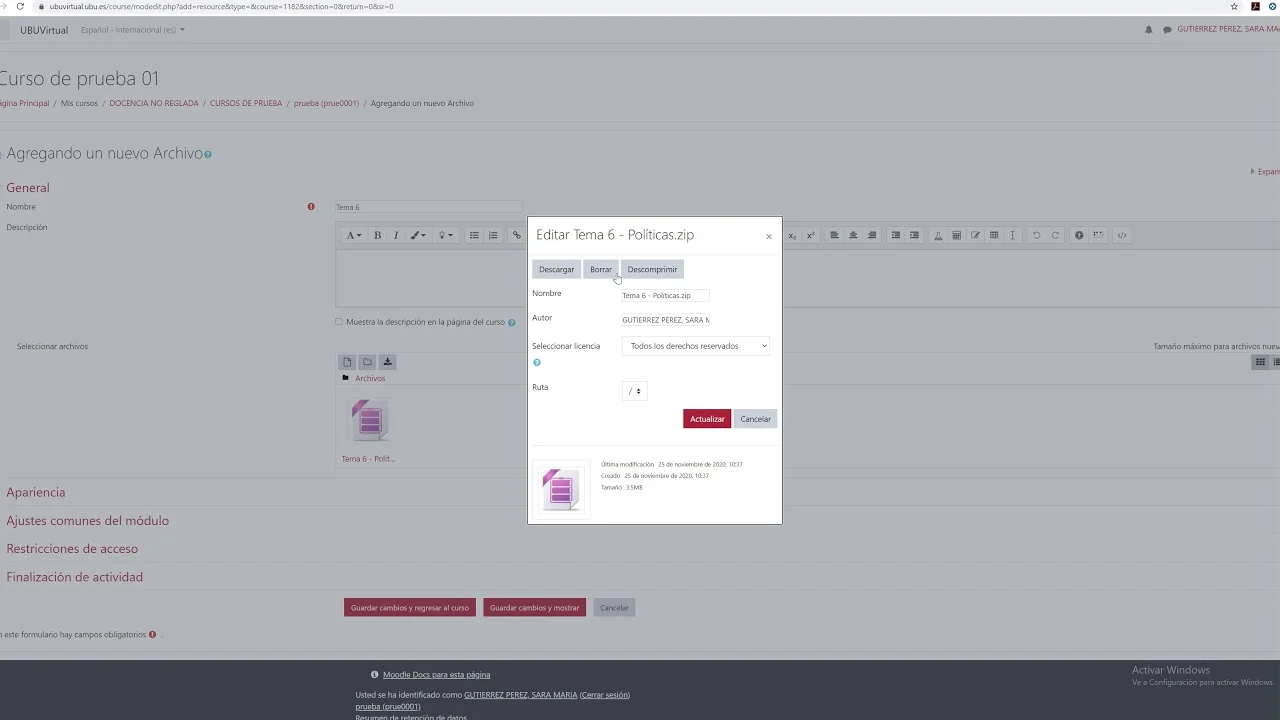1280x720 pixels.
Task: Click the create folder icon in file picker
Action: pyautogui.click(x=367, y=362)
